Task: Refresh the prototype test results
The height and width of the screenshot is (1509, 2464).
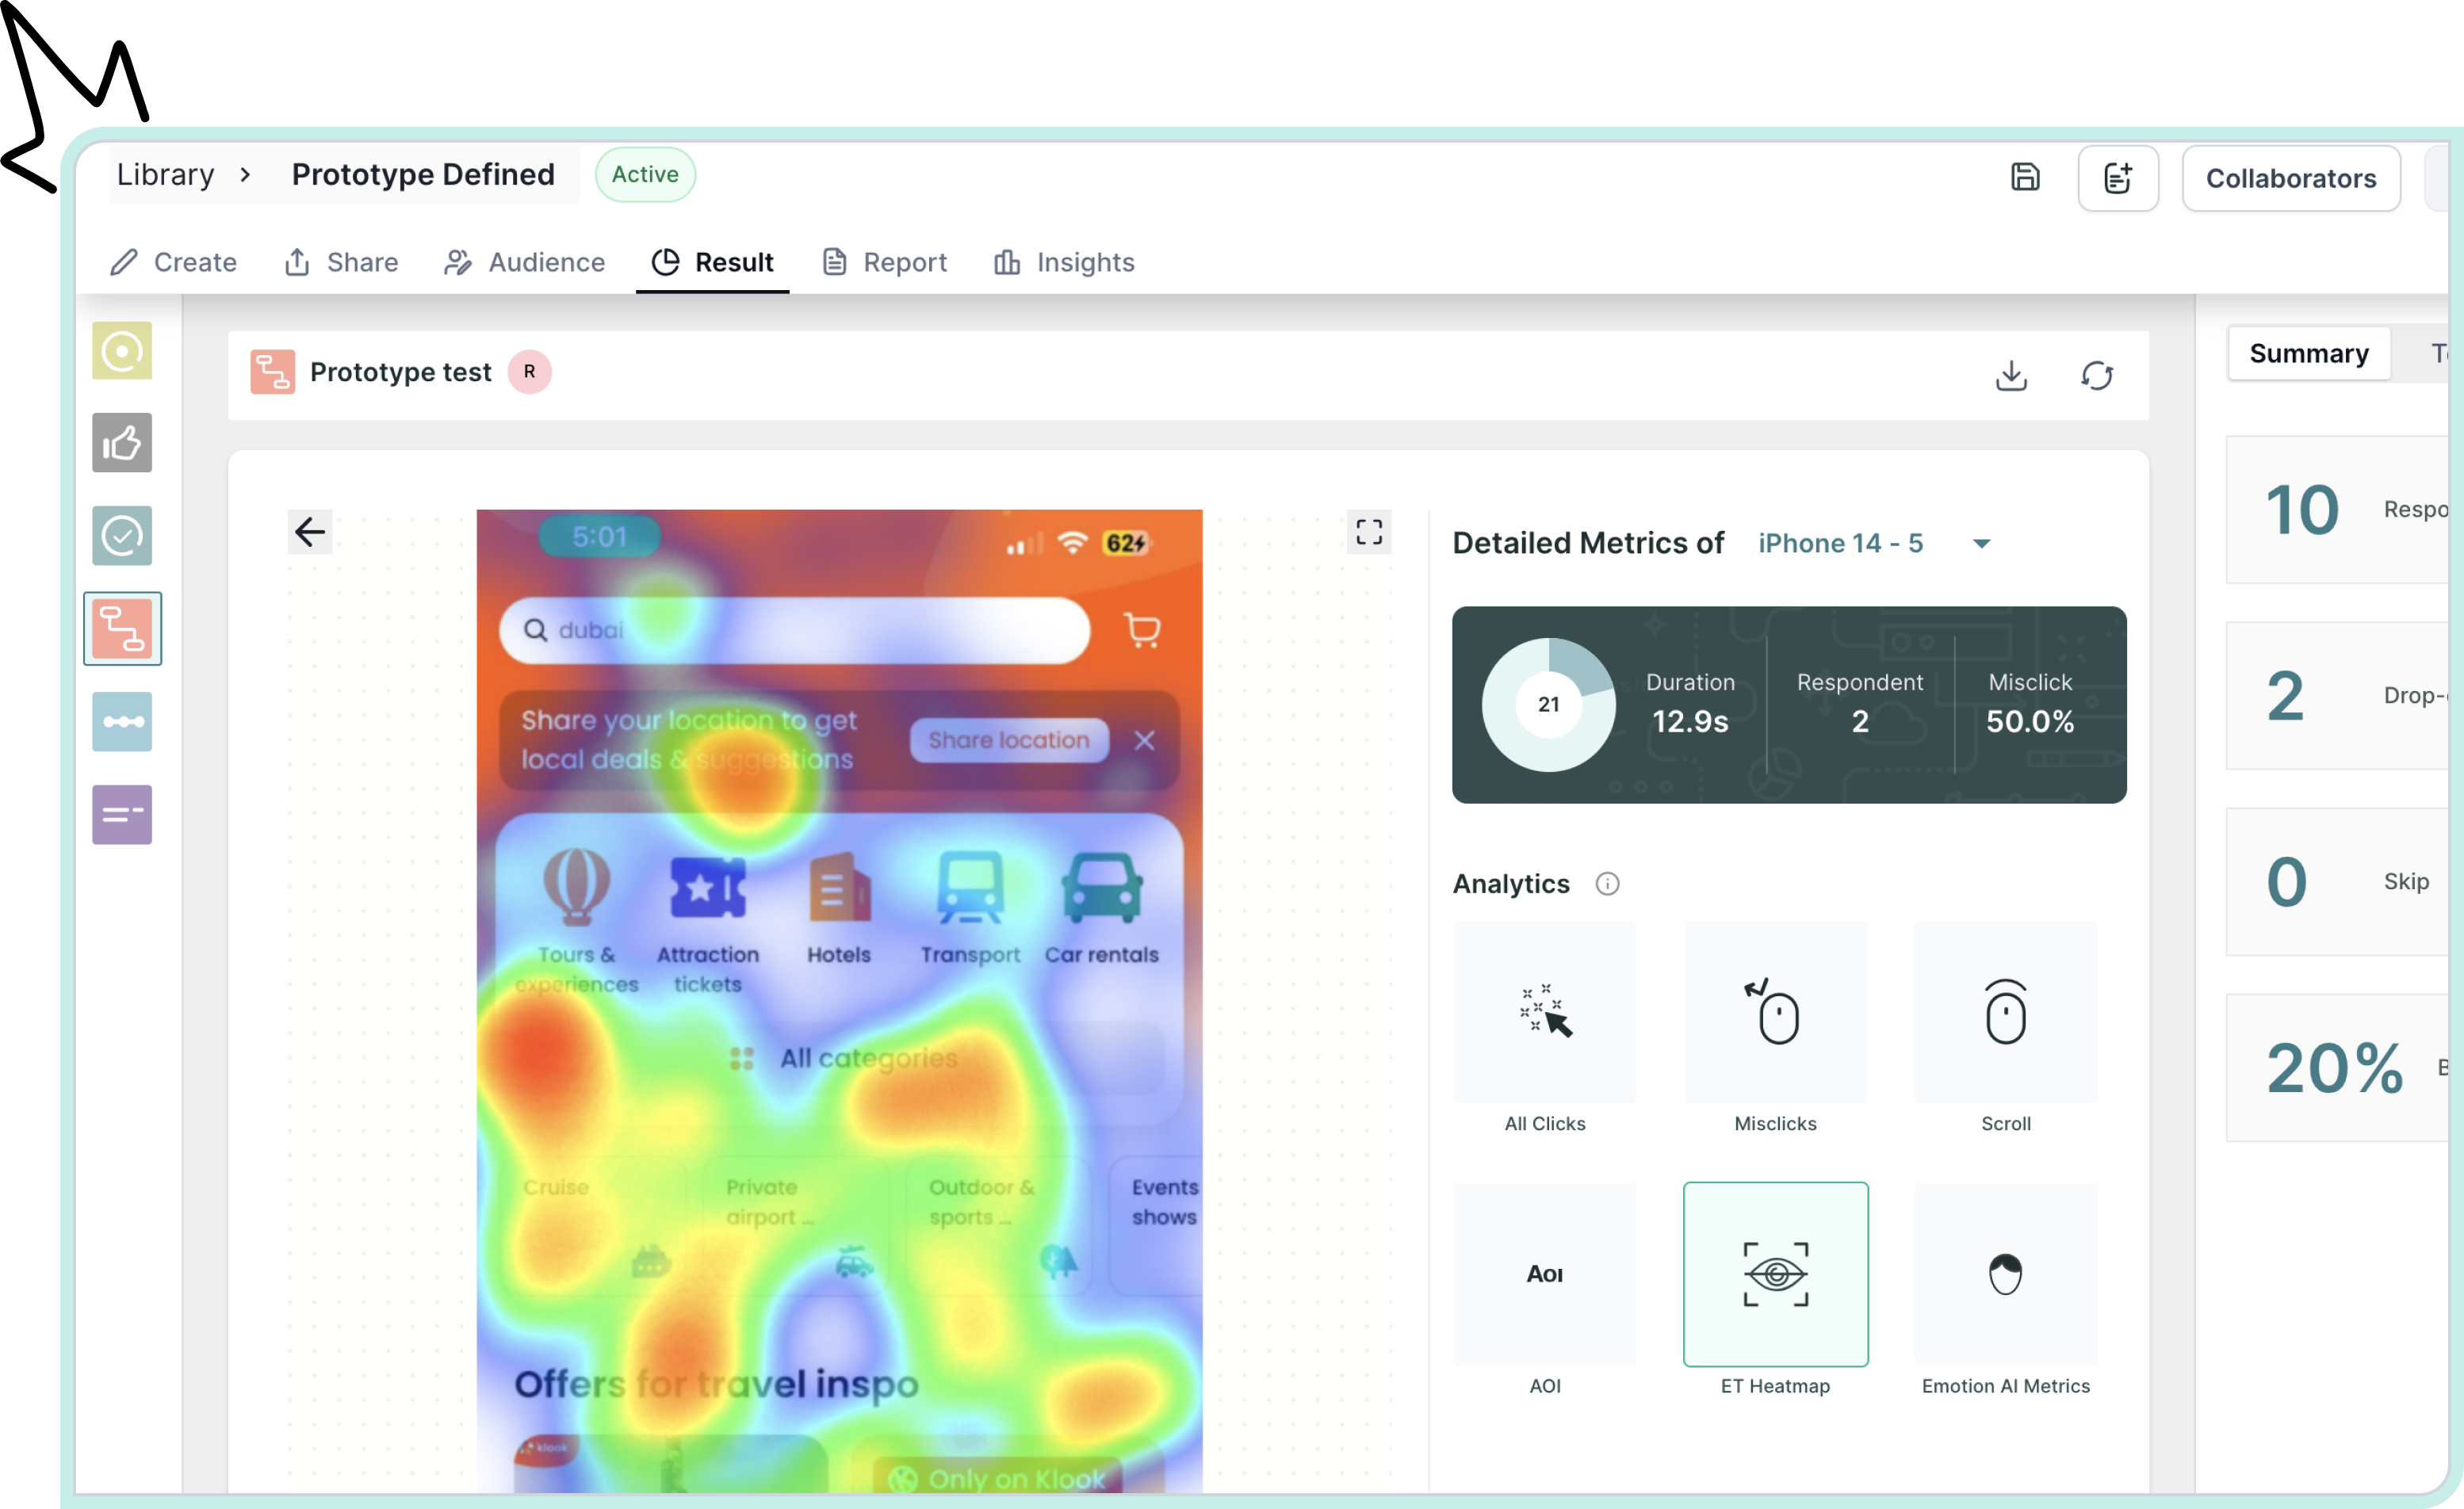Action: click(x=2097, y=375)
